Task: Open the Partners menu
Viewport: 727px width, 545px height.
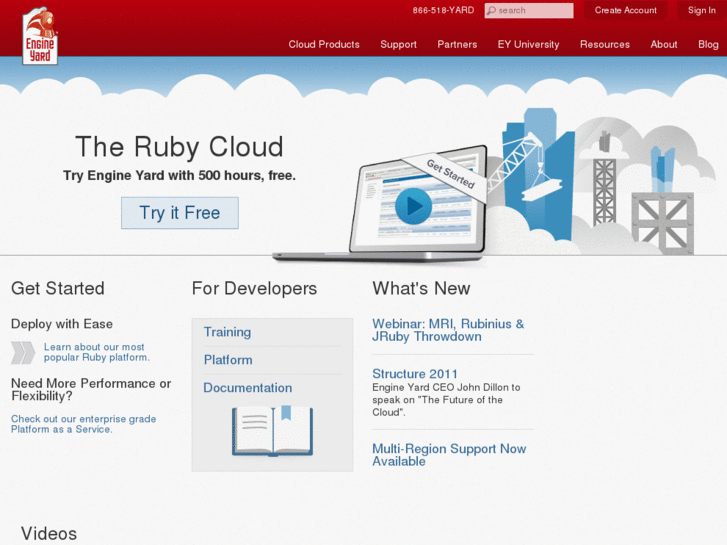Action: [457, 45]
